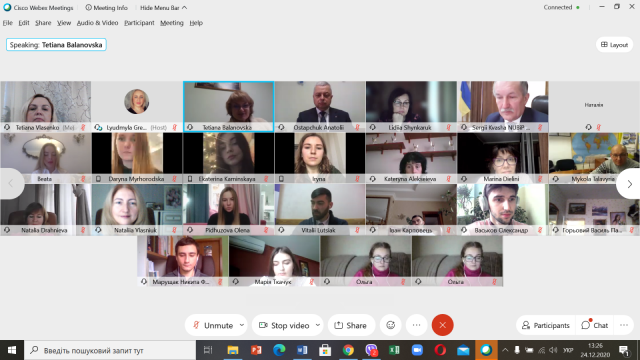This screenshot has height=360, width=640.
Task: Toggle Unmute microphone button
Action: point(213,325)
